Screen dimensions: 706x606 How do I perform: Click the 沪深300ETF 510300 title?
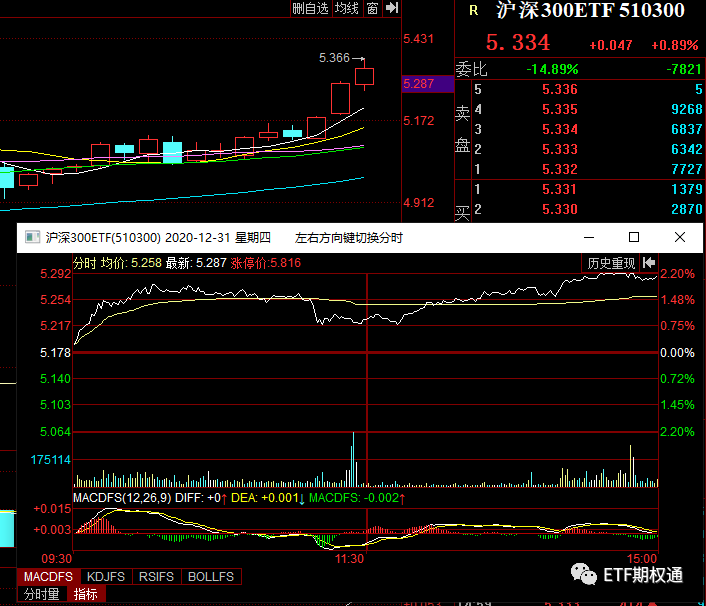point(590,10)
